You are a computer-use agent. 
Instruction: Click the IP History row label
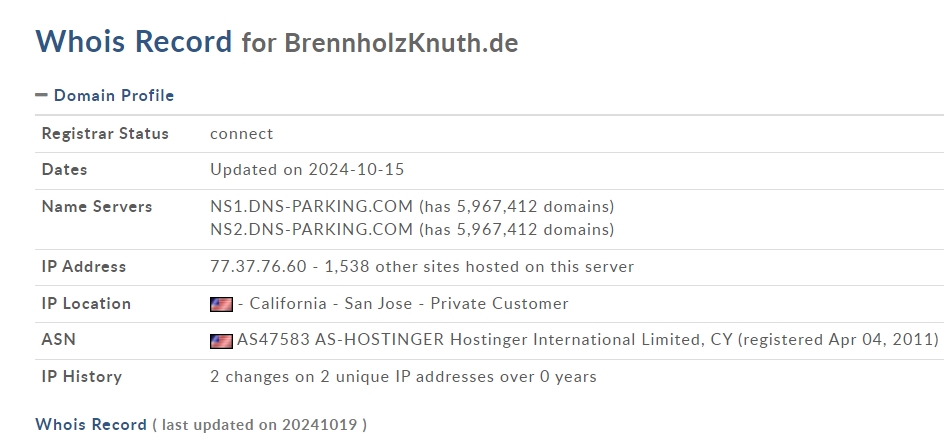coord(82,377)
